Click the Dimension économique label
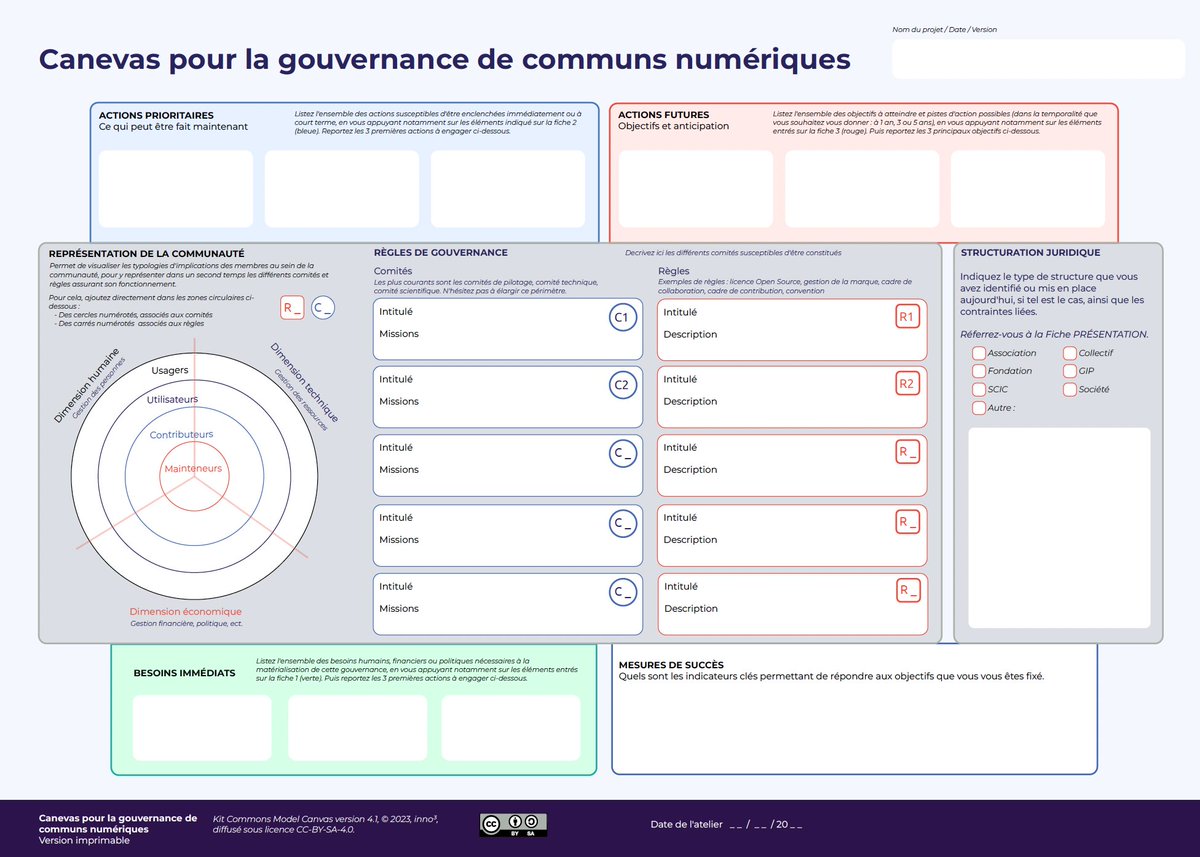Screen dimensions: 1200x857 [x=185, y=612]
